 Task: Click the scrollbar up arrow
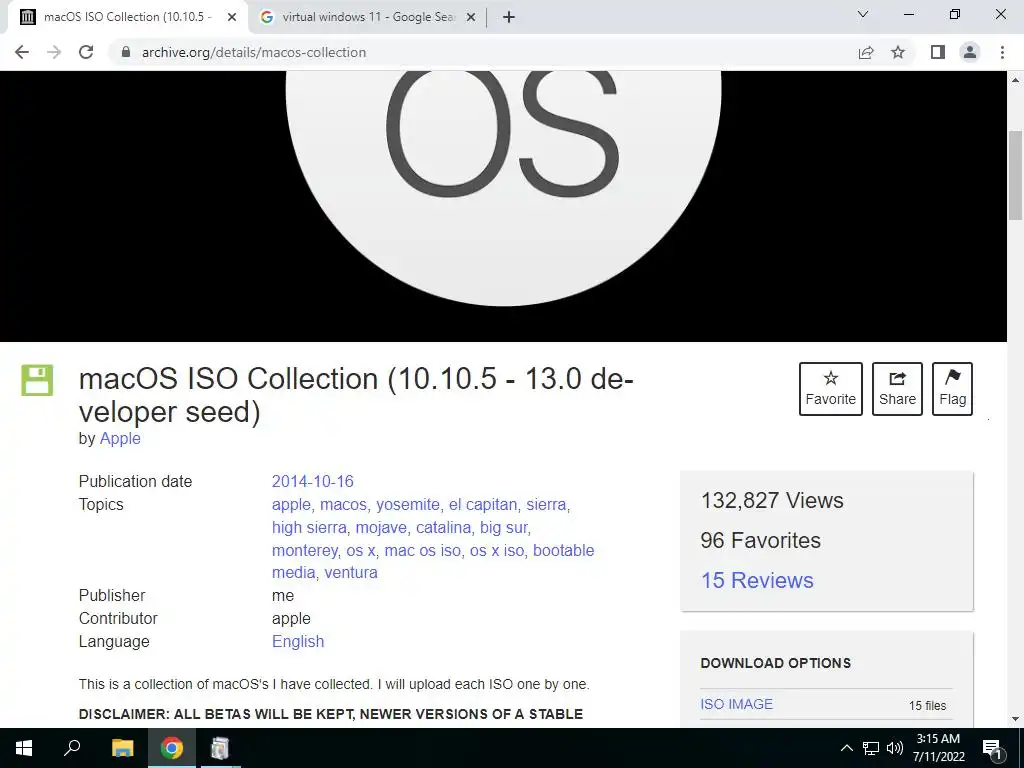pos(1016,80)
